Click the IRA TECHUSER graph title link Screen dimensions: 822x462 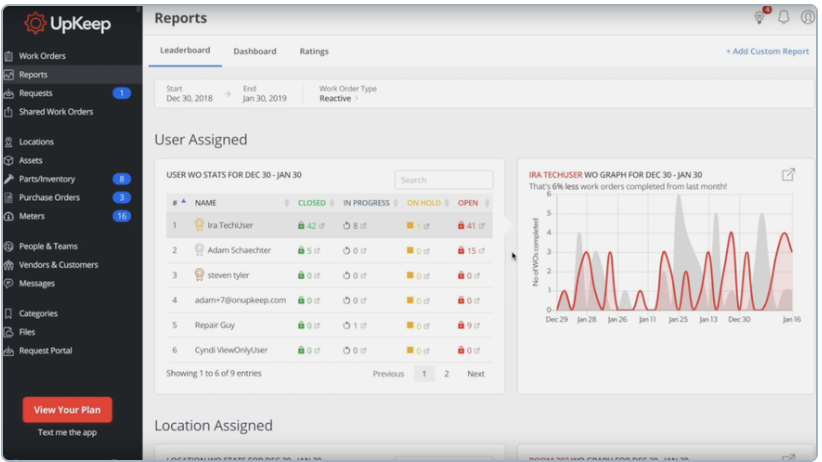pos(555,175)
